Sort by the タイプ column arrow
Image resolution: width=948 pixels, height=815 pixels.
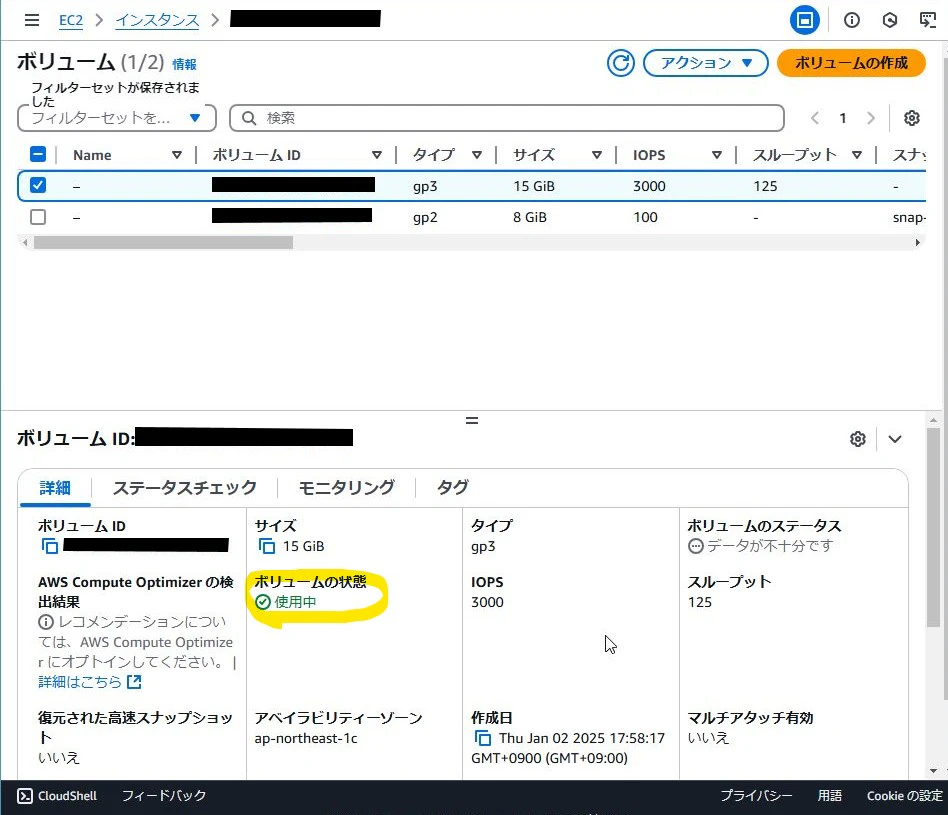coord(476,155)
